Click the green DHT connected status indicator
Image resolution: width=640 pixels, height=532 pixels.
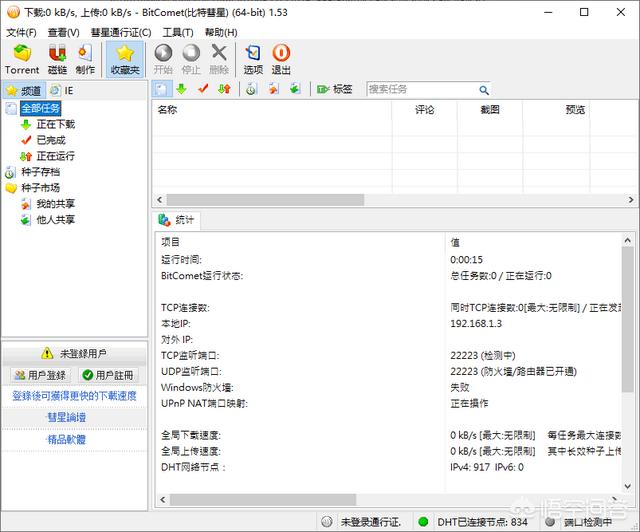pos(423,522)
